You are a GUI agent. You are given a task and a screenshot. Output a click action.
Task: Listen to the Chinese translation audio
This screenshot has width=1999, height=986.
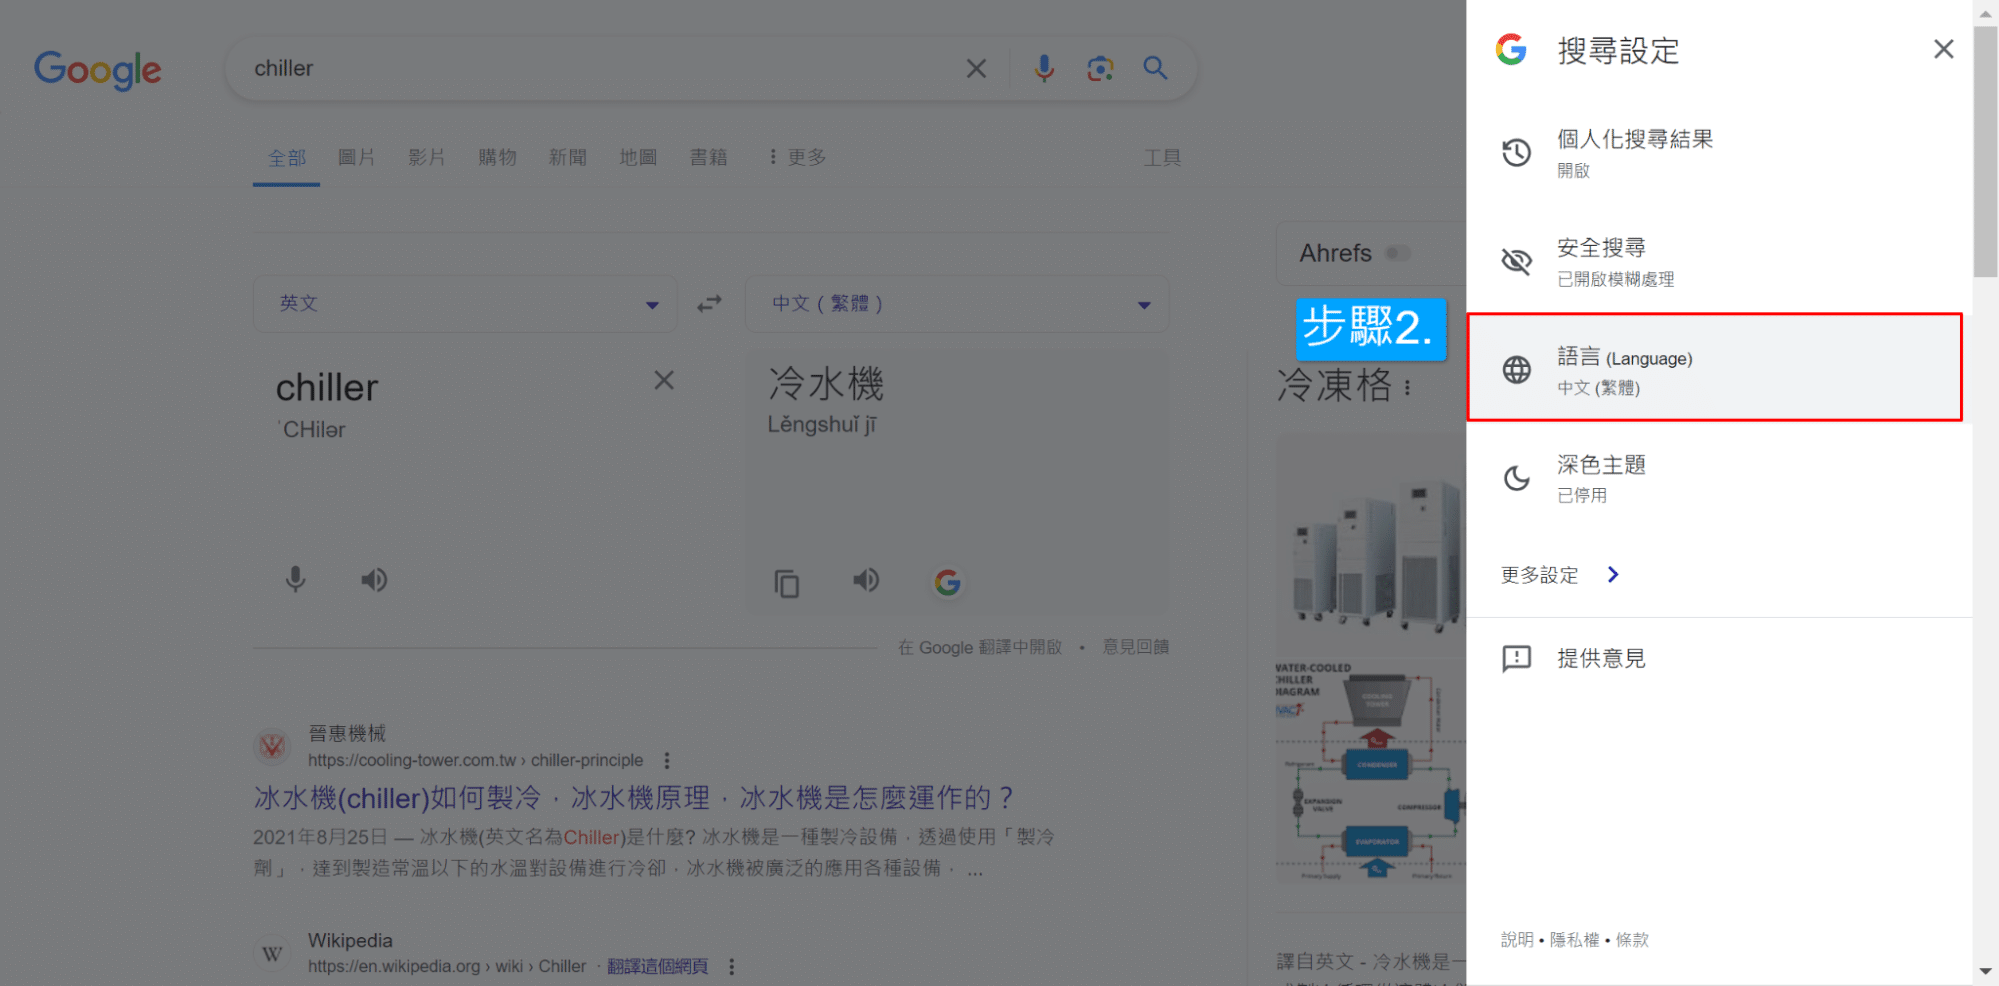[866, 581]
